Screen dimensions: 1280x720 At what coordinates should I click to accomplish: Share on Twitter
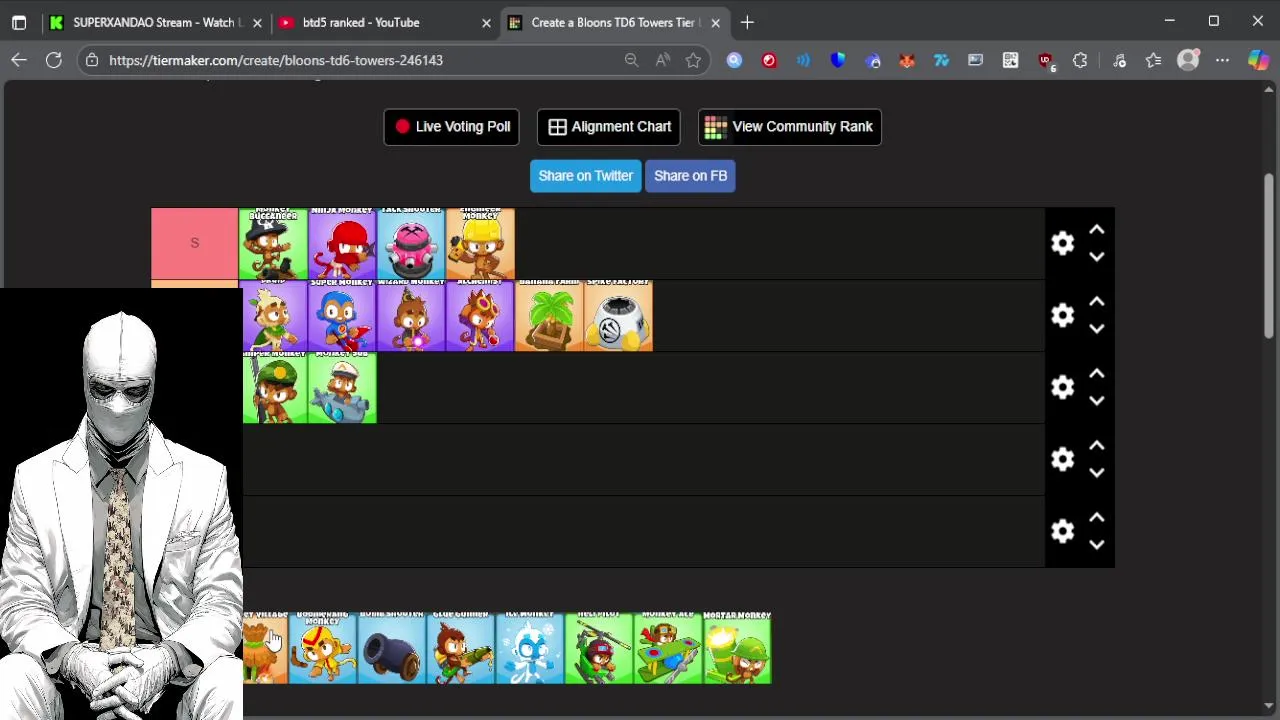pos(586,176)
